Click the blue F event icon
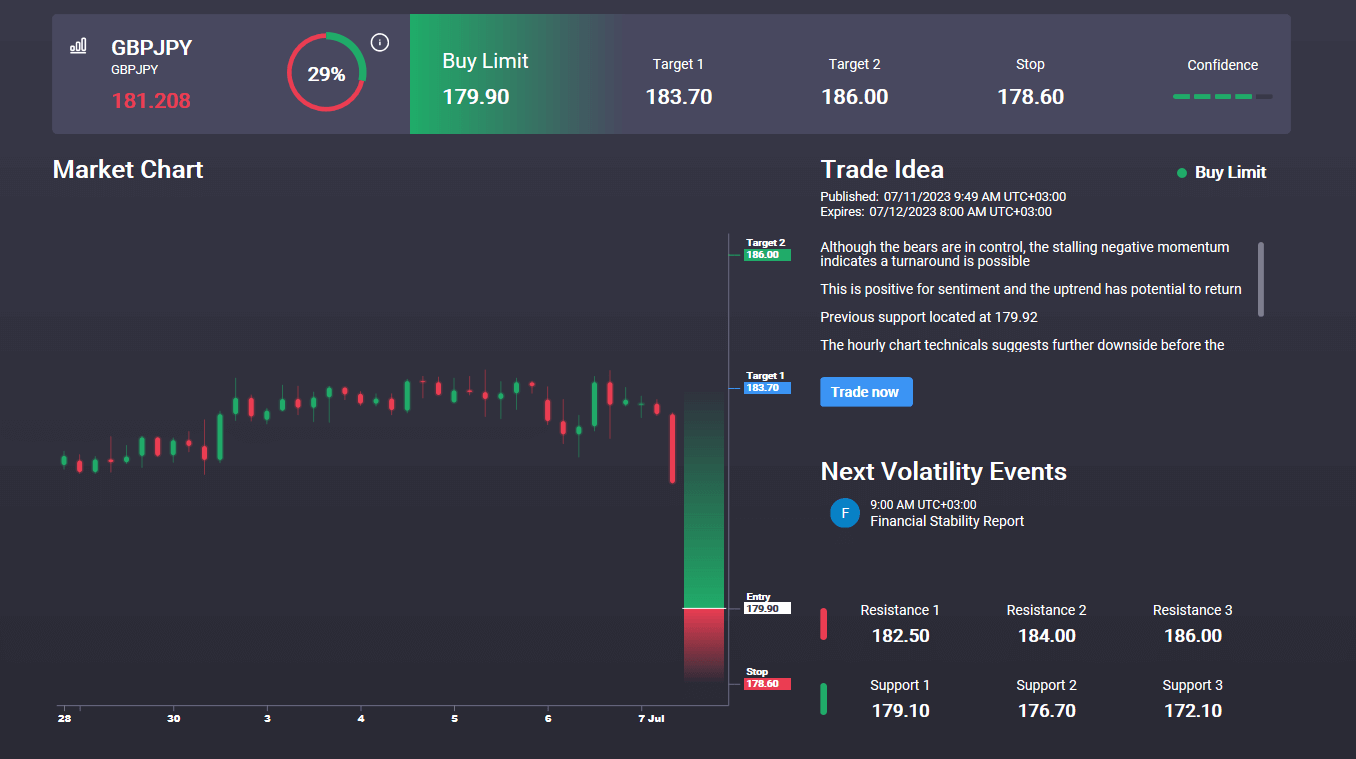The image size is (1356, 759). click(x=845, y=513)
